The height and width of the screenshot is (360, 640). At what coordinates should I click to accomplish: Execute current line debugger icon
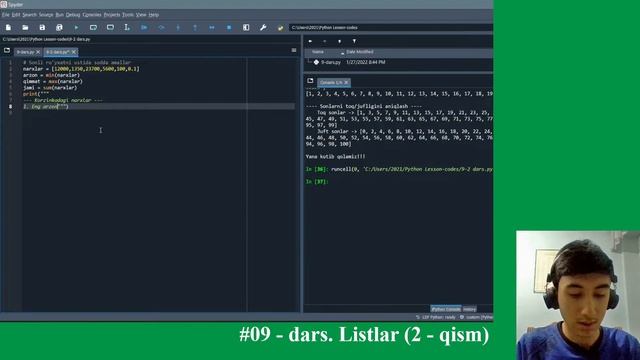coord(161,27)
